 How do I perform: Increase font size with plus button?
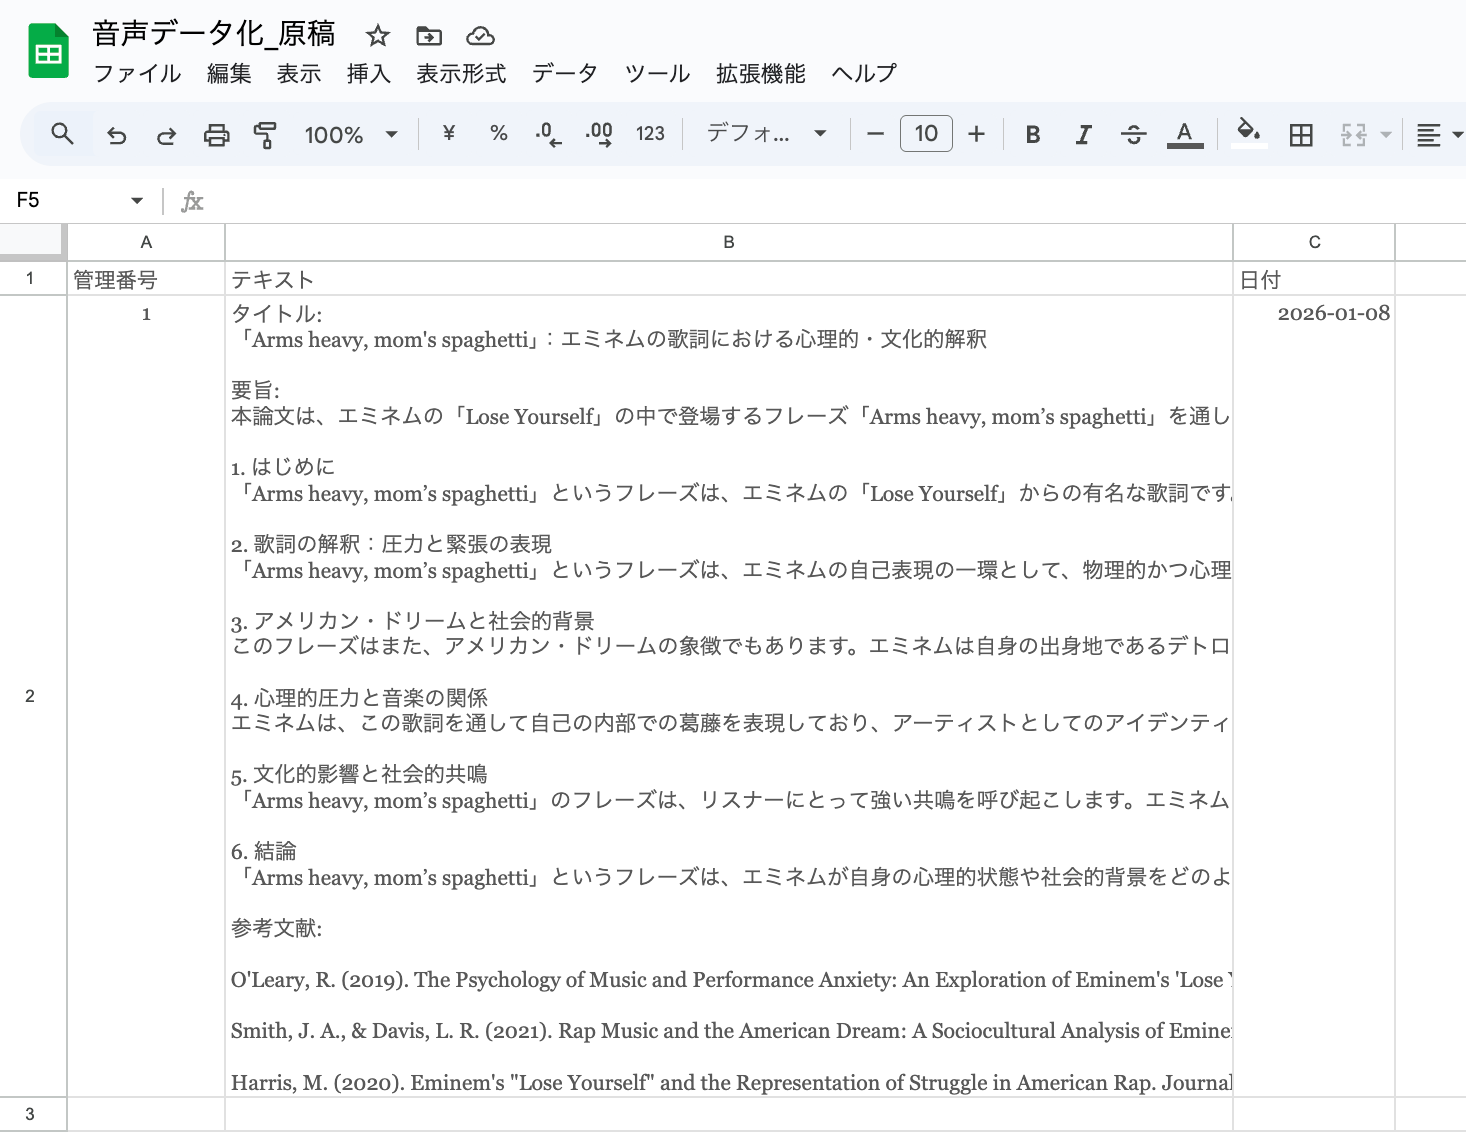coord(977,134)
